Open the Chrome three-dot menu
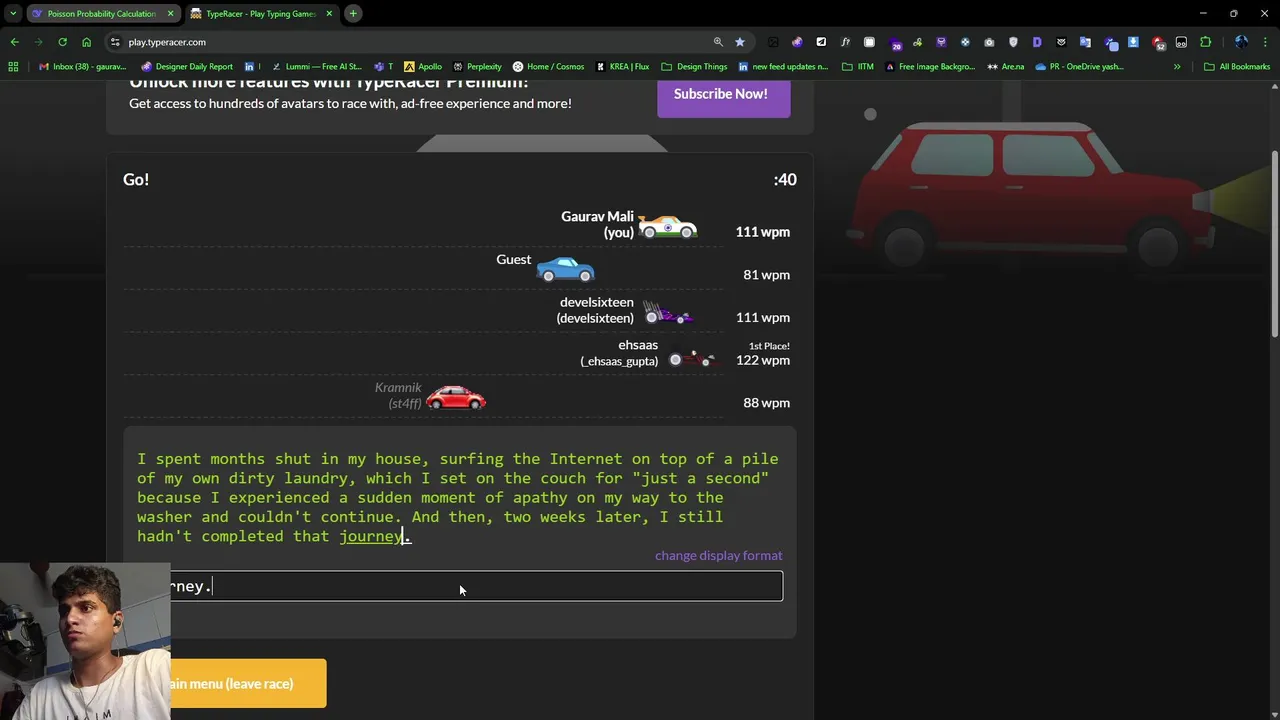This screenshot has width=1280, height=720. coord(1265,42)
